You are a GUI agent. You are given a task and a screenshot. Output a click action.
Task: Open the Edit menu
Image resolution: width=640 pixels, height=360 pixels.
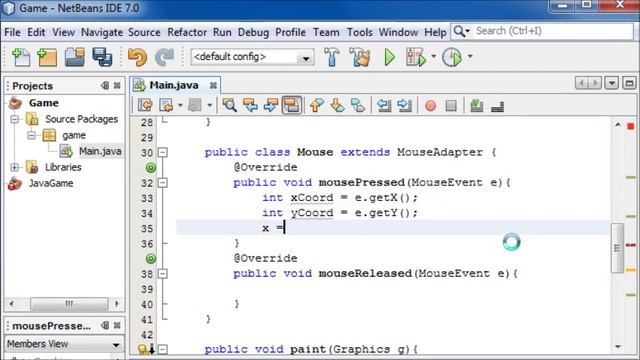coord(36,32)
